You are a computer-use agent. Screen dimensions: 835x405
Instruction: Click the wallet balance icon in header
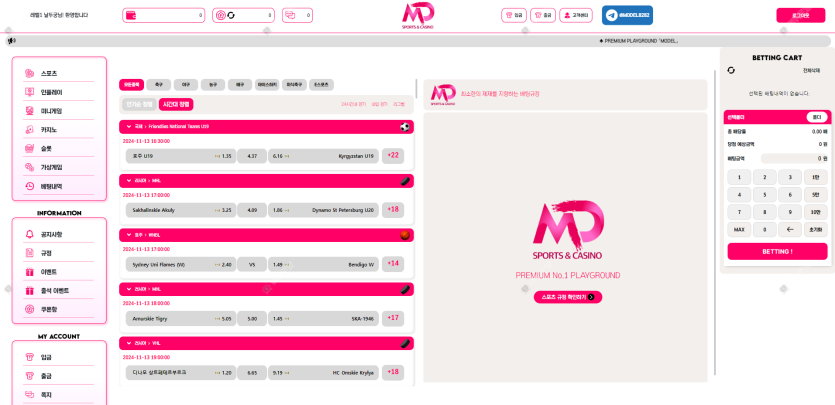[x=130, y=15]
